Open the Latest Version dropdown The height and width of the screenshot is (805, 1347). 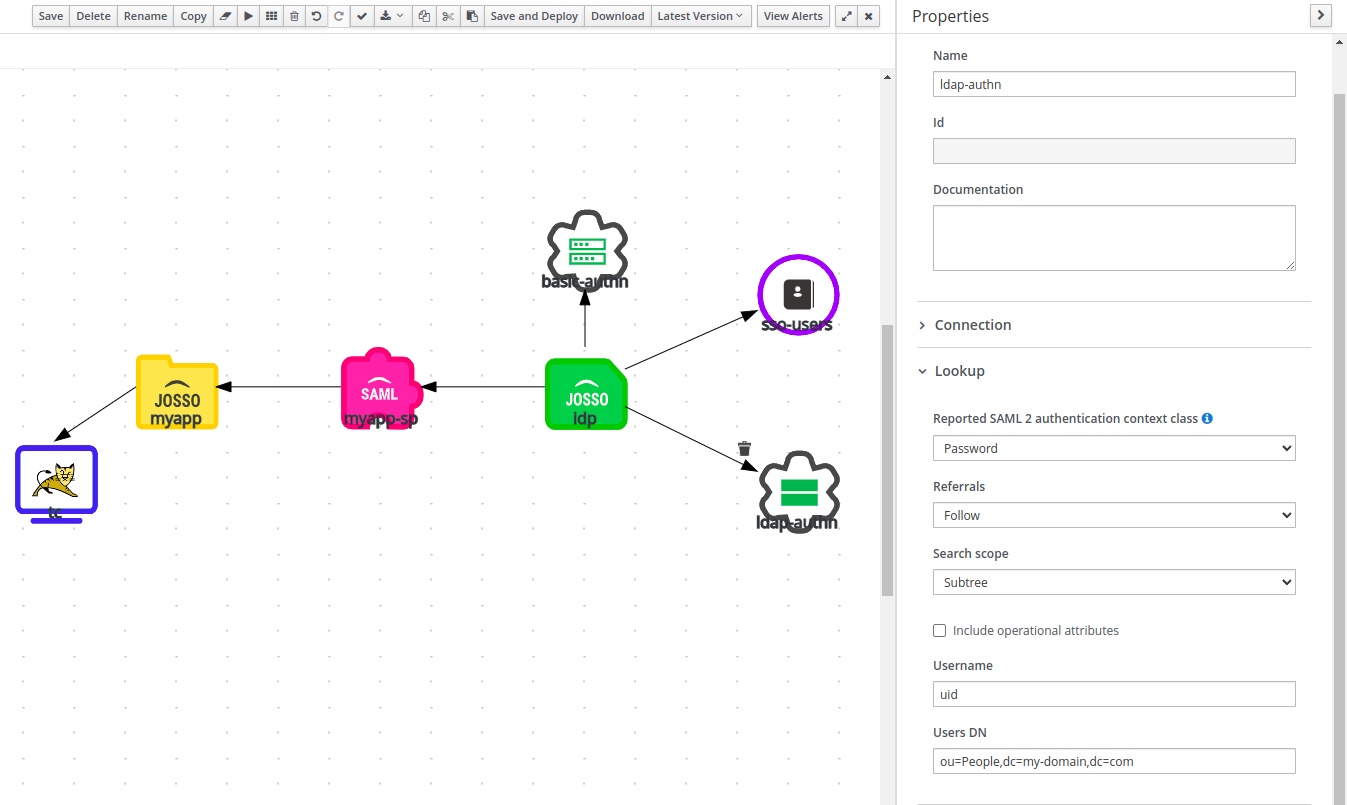tap(701, 16)
